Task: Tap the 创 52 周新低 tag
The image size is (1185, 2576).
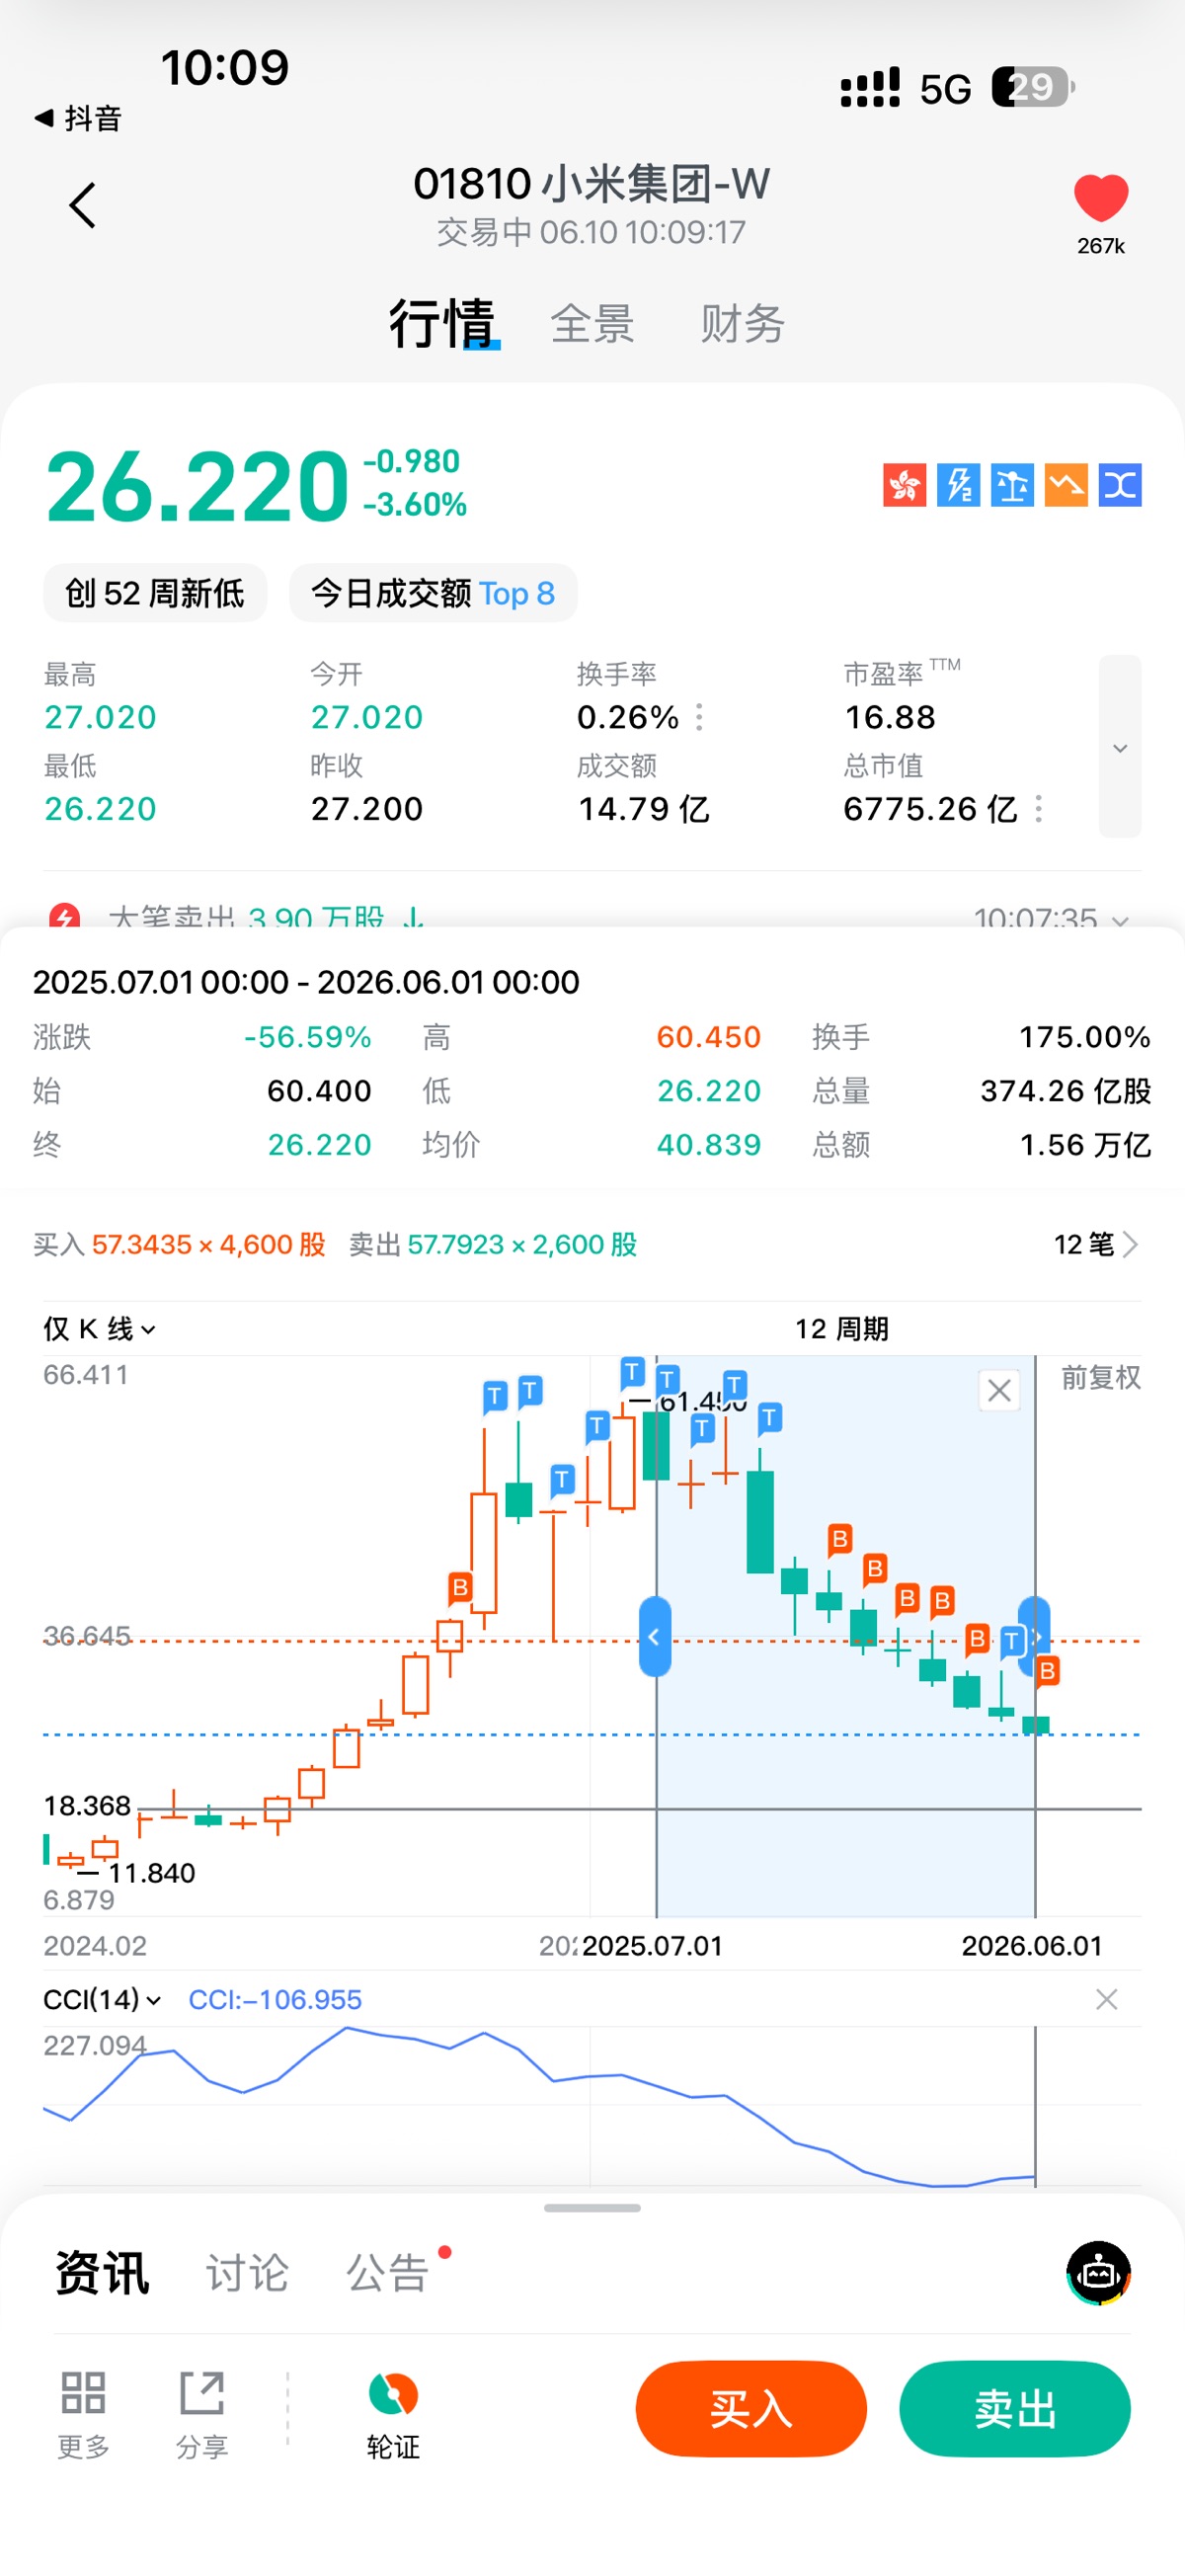Action: [x=155, y=593]
